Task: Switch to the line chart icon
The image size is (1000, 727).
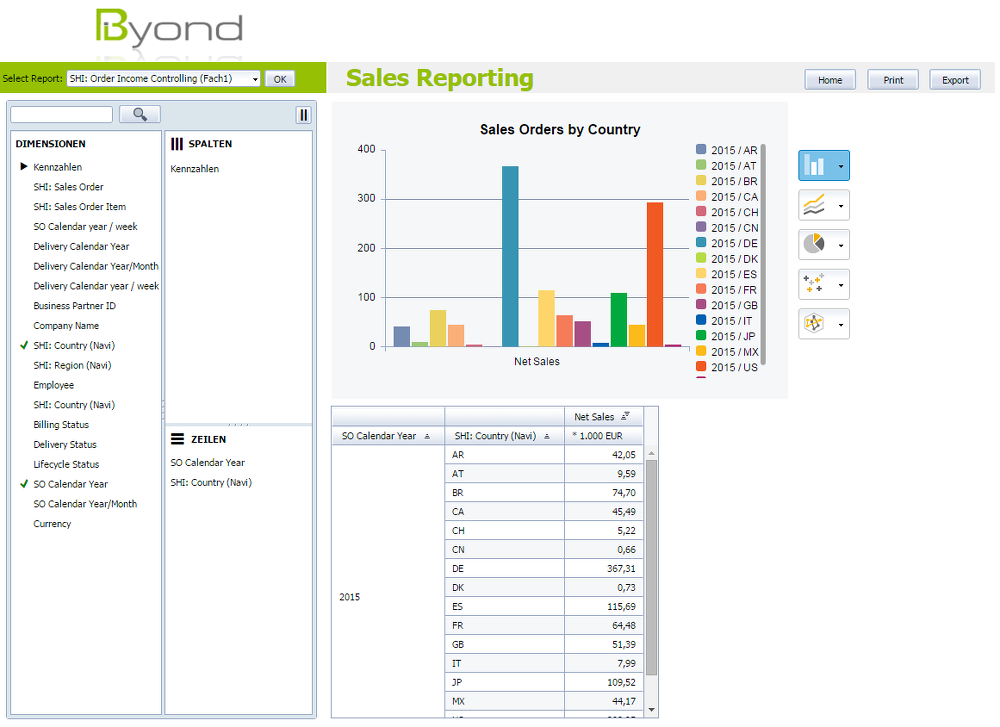Action: (816, 206)
